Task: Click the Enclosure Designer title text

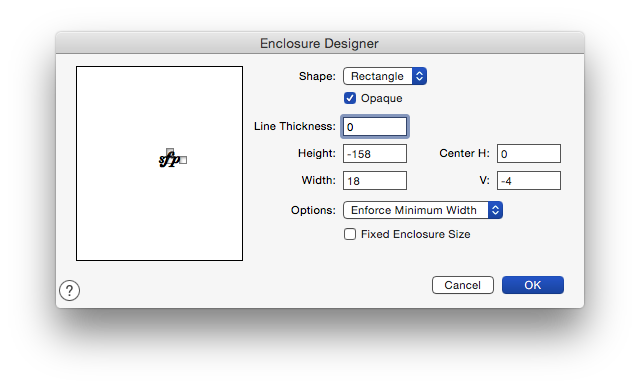Action: [319, 44]
